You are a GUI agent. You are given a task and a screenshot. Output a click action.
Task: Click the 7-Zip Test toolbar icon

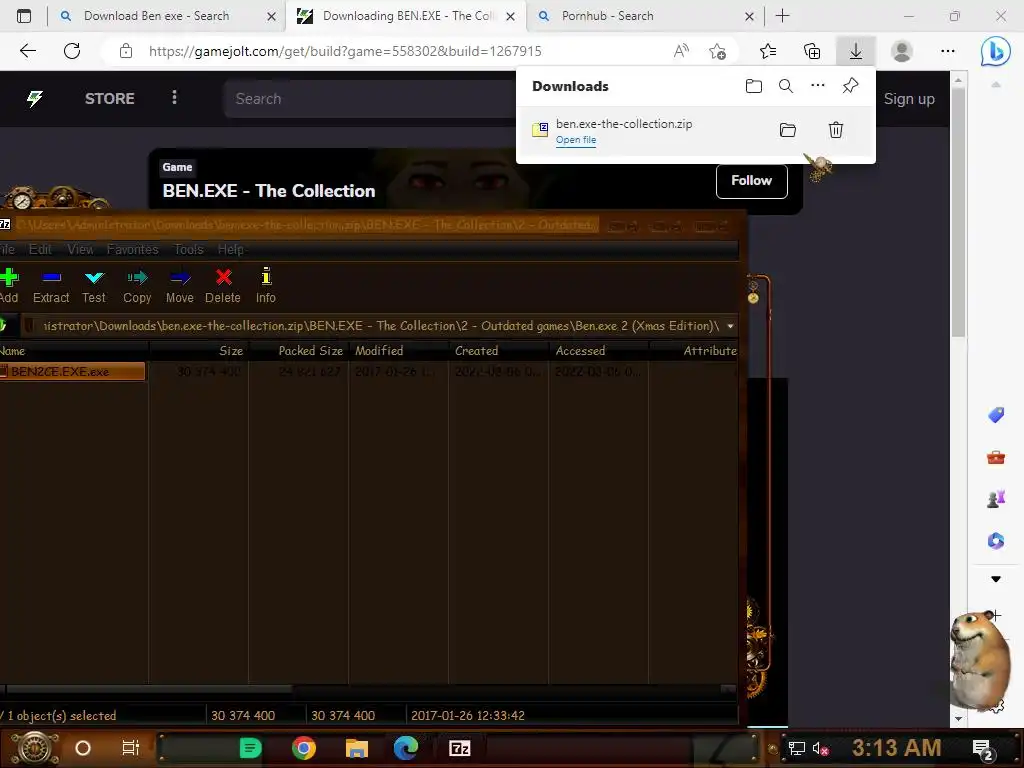point(94,278)
